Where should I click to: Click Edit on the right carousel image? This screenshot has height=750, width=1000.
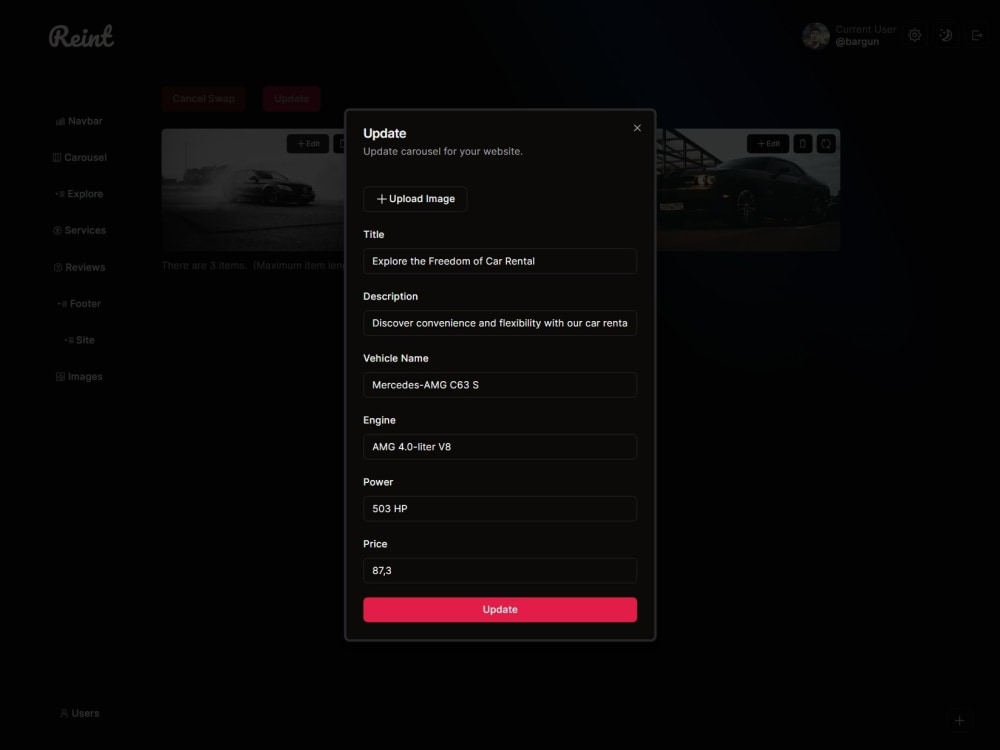pyautogui.click(x=768, y=143)
